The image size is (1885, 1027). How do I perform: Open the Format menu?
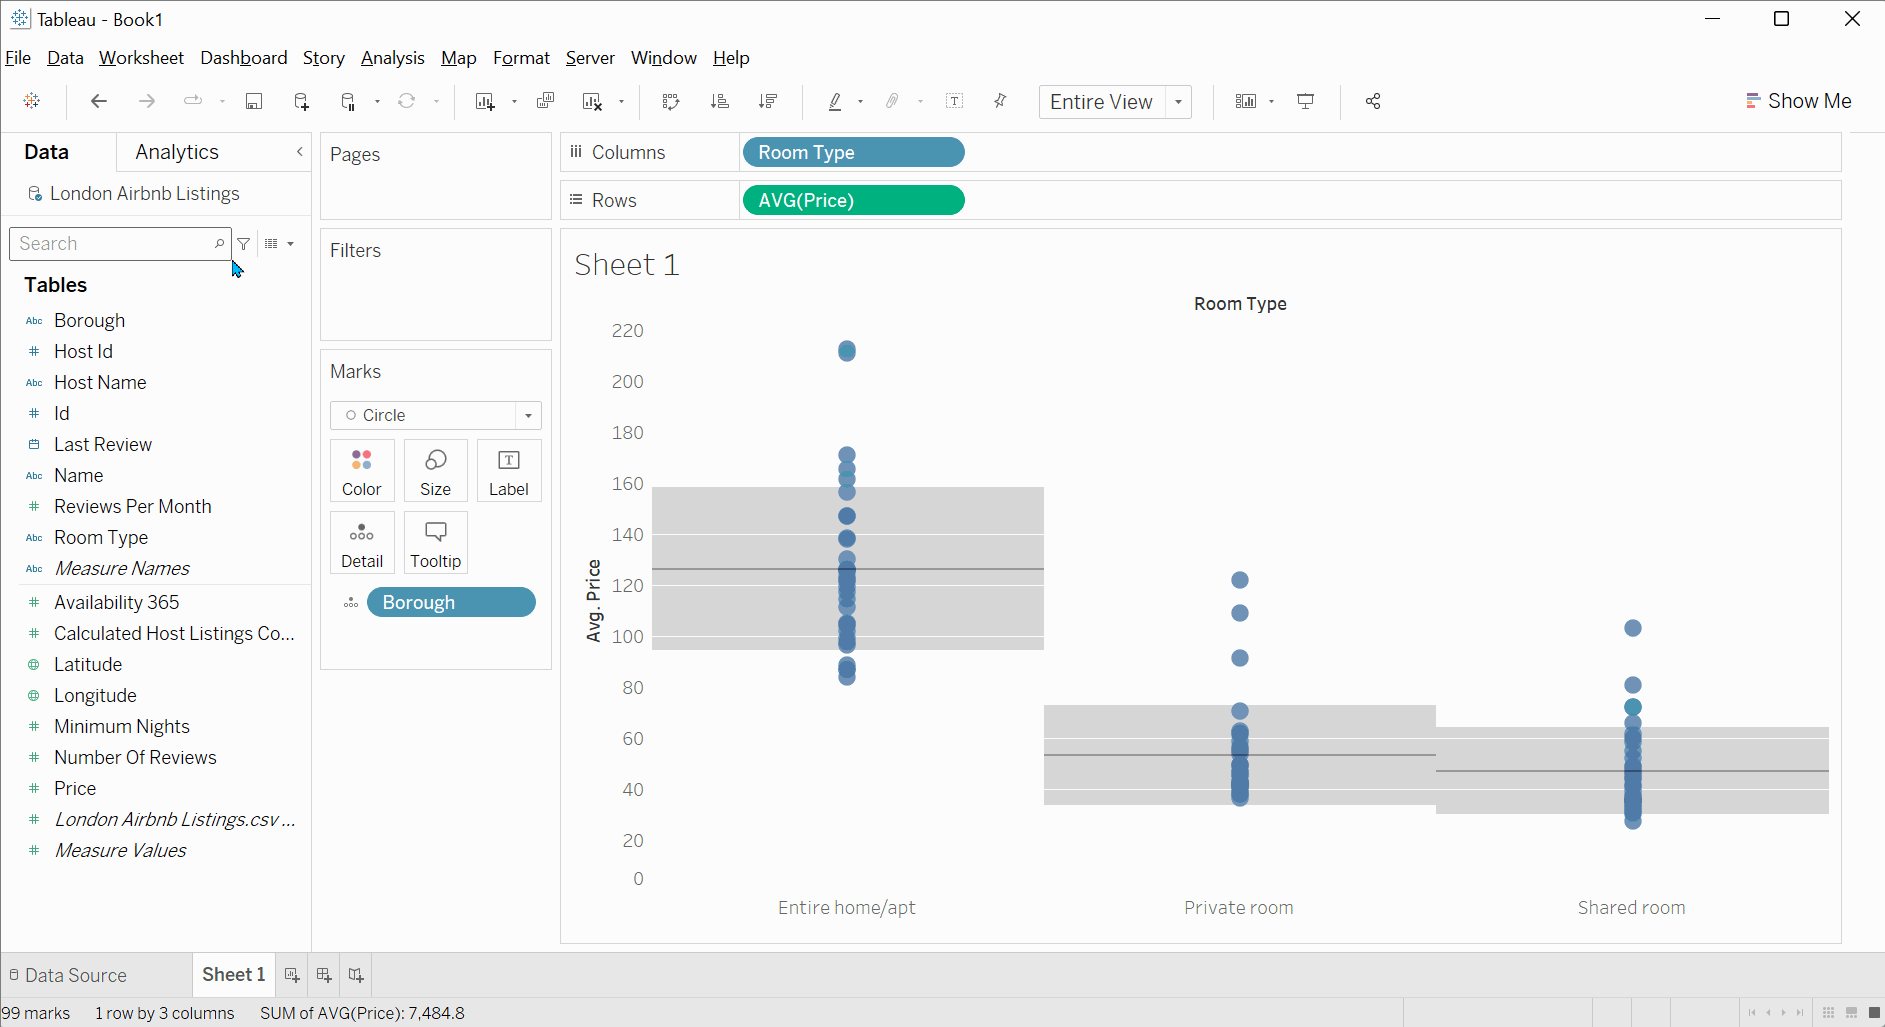[x=521, y=58]
